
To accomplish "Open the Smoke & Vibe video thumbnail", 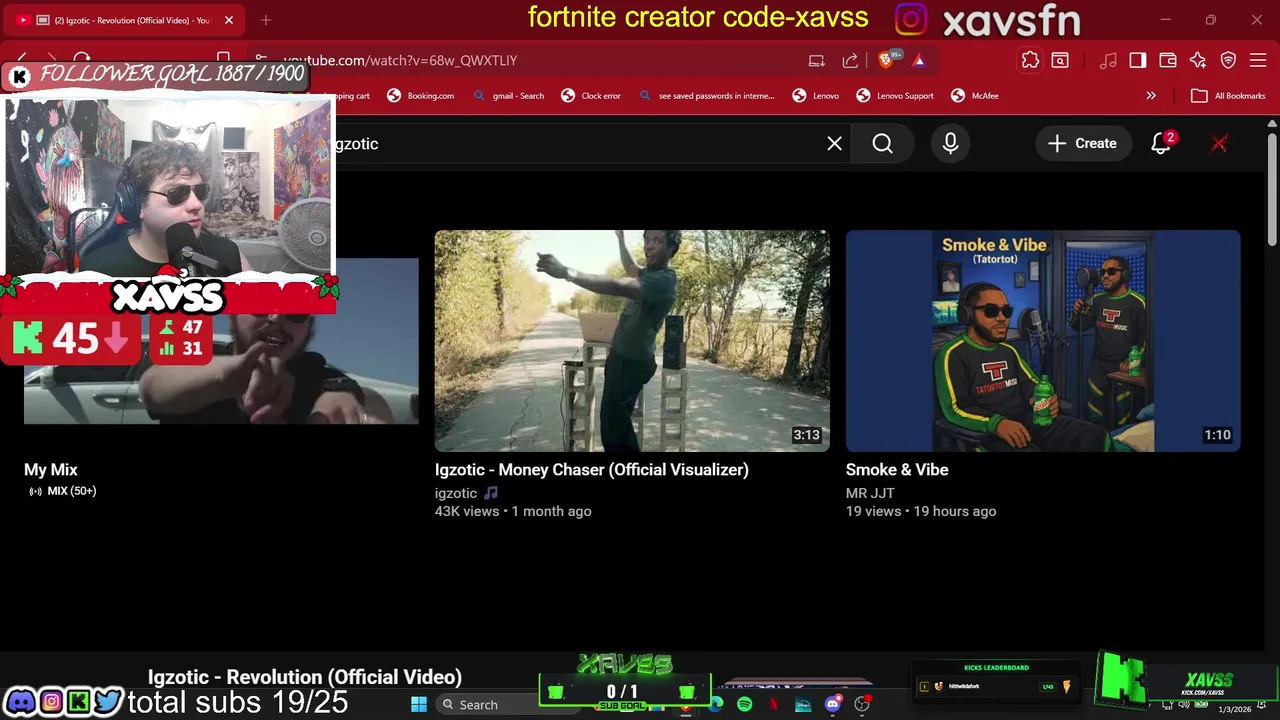I will point(1043,341).
